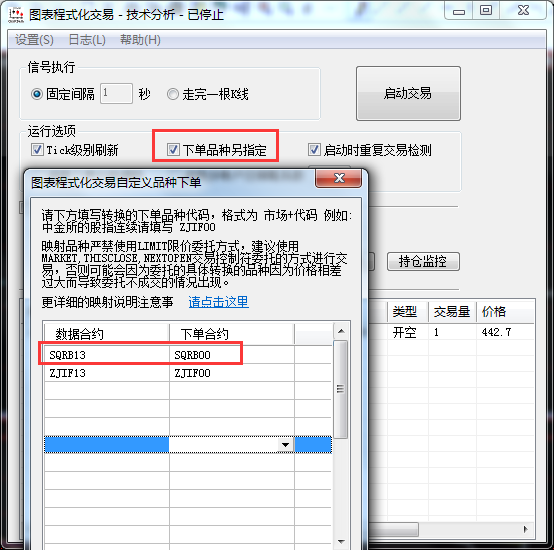Screen dimensions: 554x550
Task: Click the application icon in title bar
Action: pyautogui.click(x=16, y=14)
